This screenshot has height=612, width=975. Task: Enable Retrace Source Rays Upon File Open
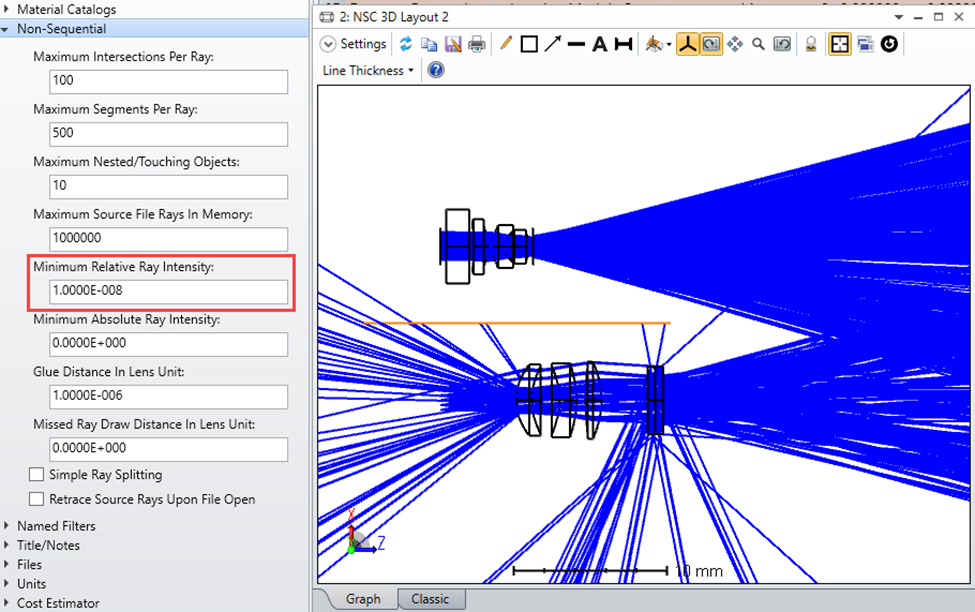click(37, 498)
